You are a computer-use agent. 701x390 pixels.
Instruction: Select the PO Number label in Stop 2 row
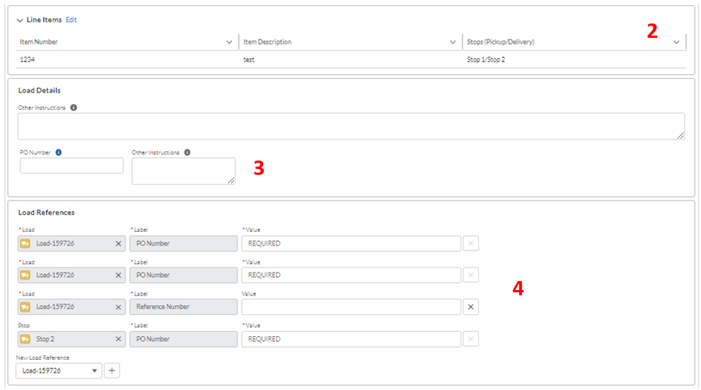(x=183, y=339)
